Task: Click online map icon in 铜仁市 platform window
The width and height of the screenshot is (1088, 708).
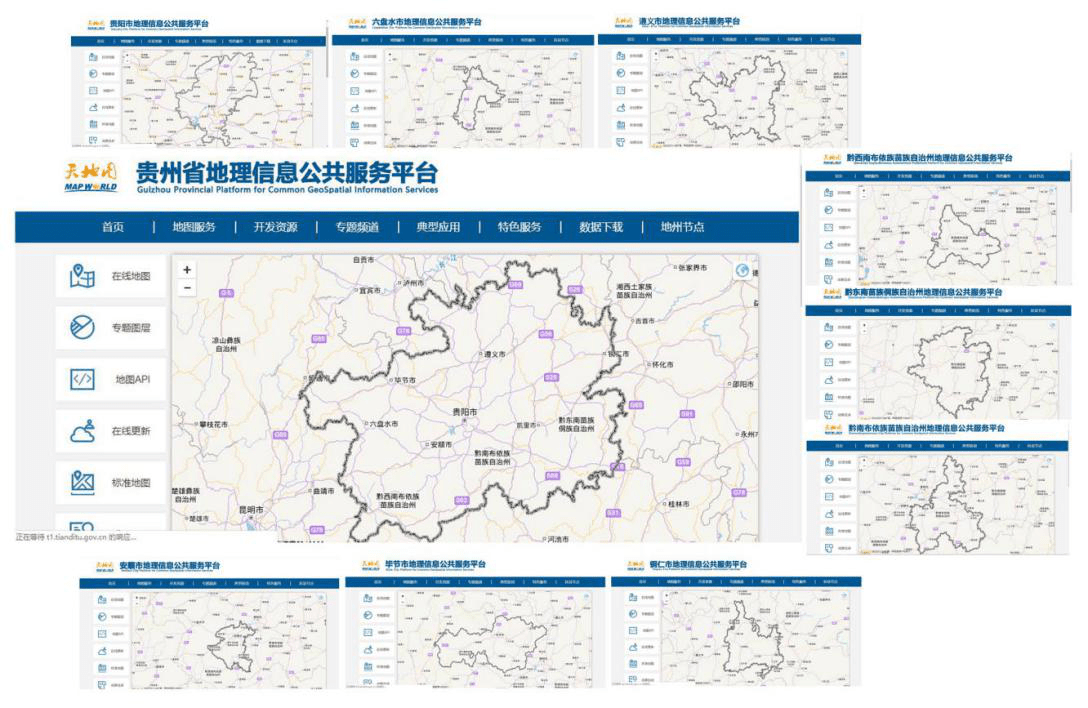Action: coord(633,597)
